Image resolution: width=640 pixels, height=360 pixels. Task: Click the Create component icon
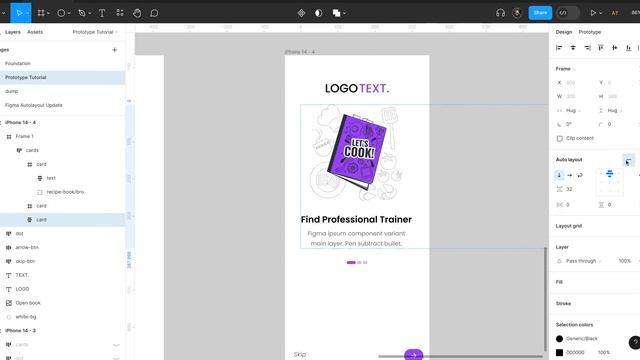[x=301, y=13]
